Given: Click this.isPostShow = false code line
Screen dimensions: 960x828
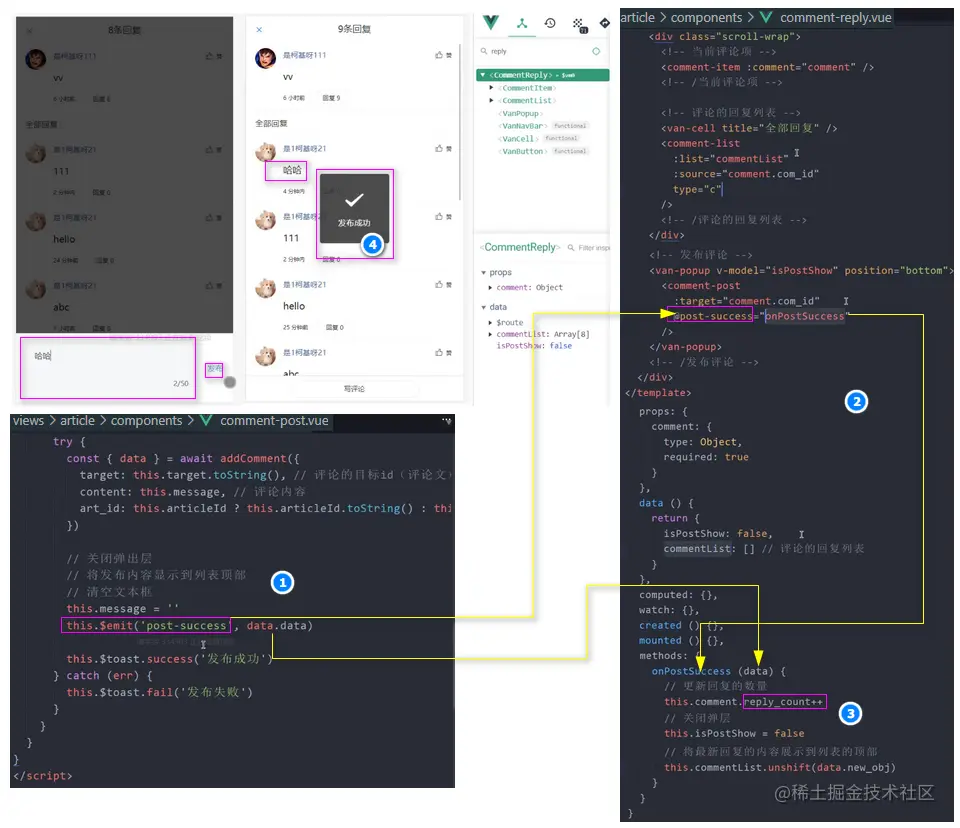Looking at the screenshot, I should point(734,734).
